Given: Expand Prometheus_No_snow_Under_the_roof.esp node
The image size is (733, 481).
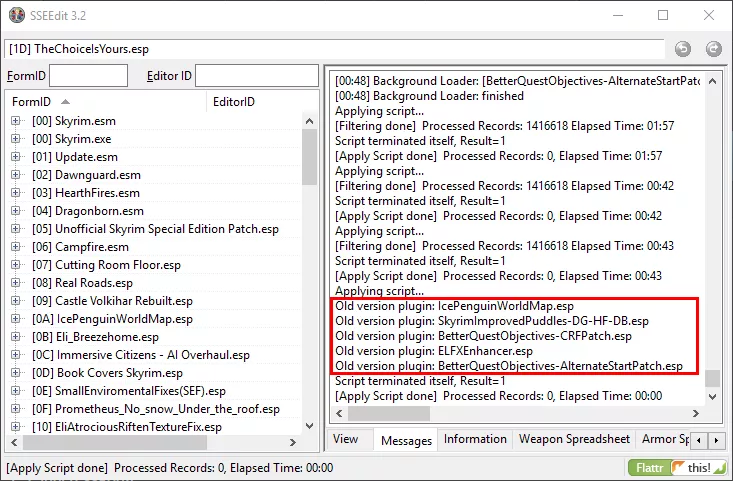Looking at the screenshot, I should point(15,409).
